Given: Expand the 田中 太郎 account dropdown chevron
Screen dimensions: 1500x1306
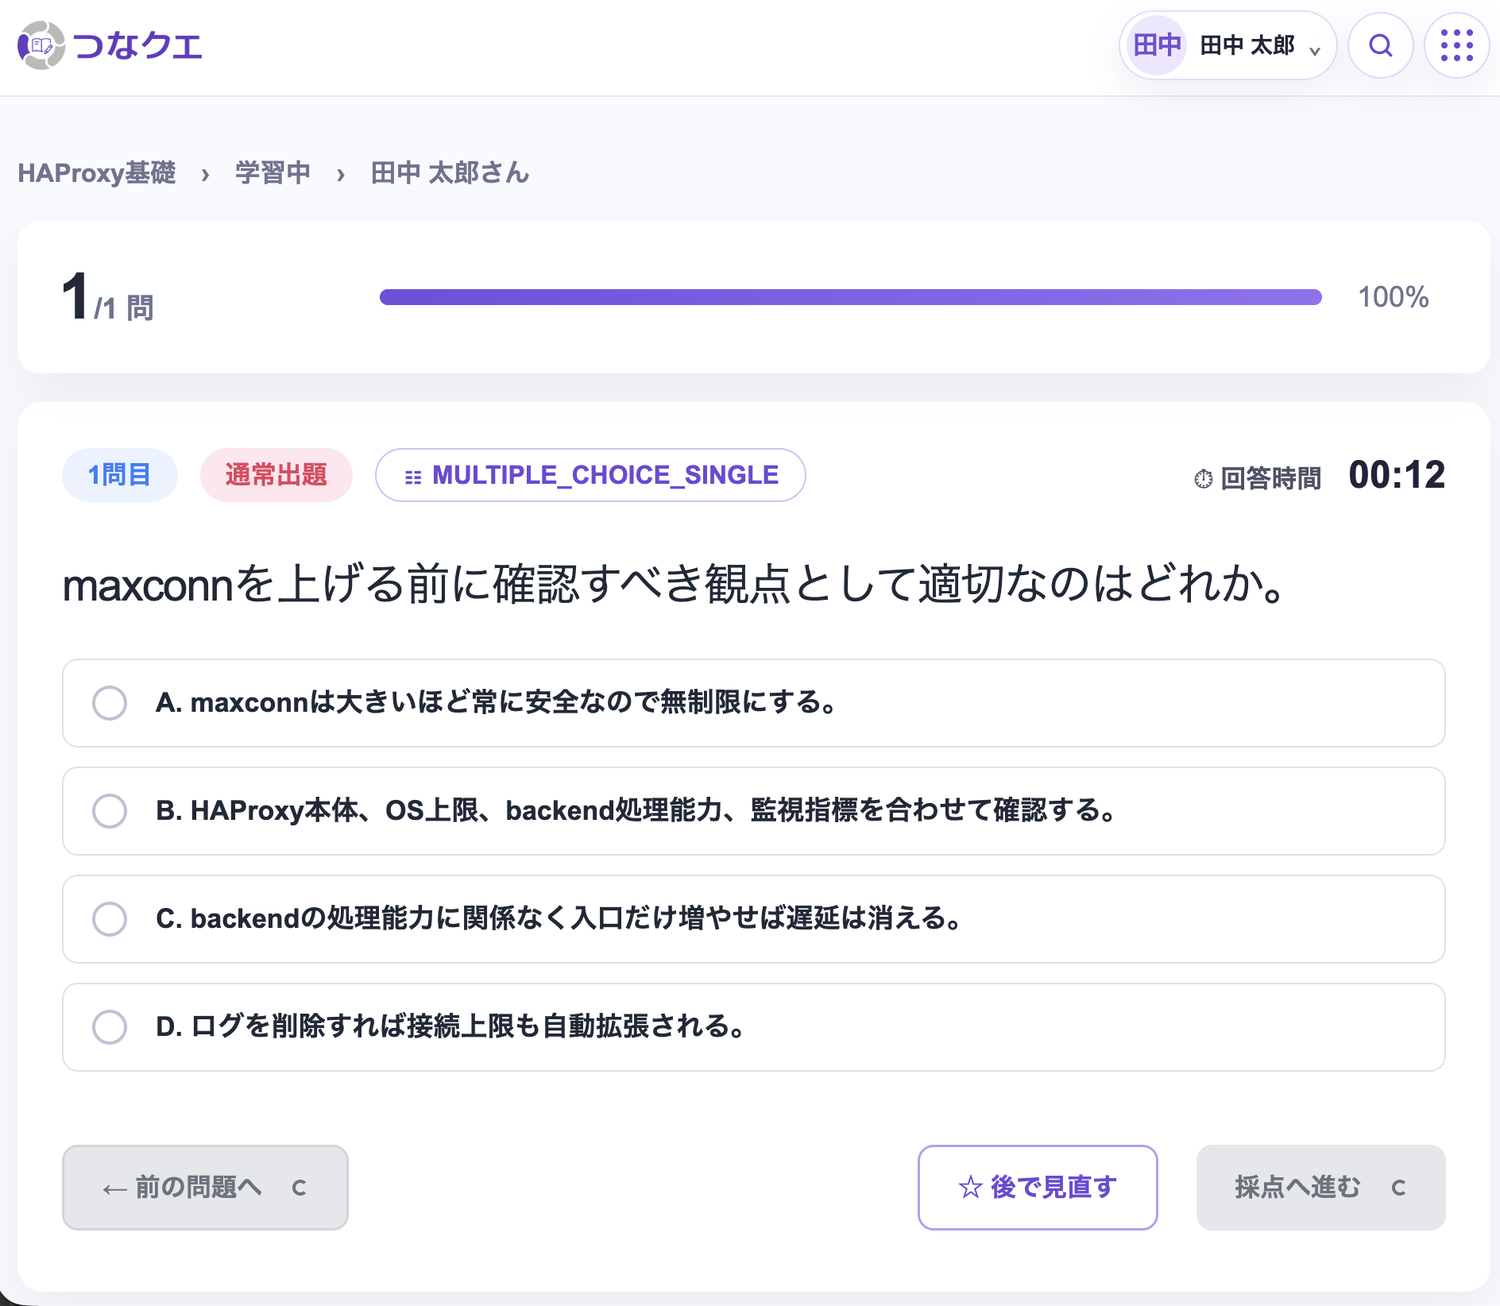Looking at the screenshot, I should pyautogui.click(x=1314, y=50).
